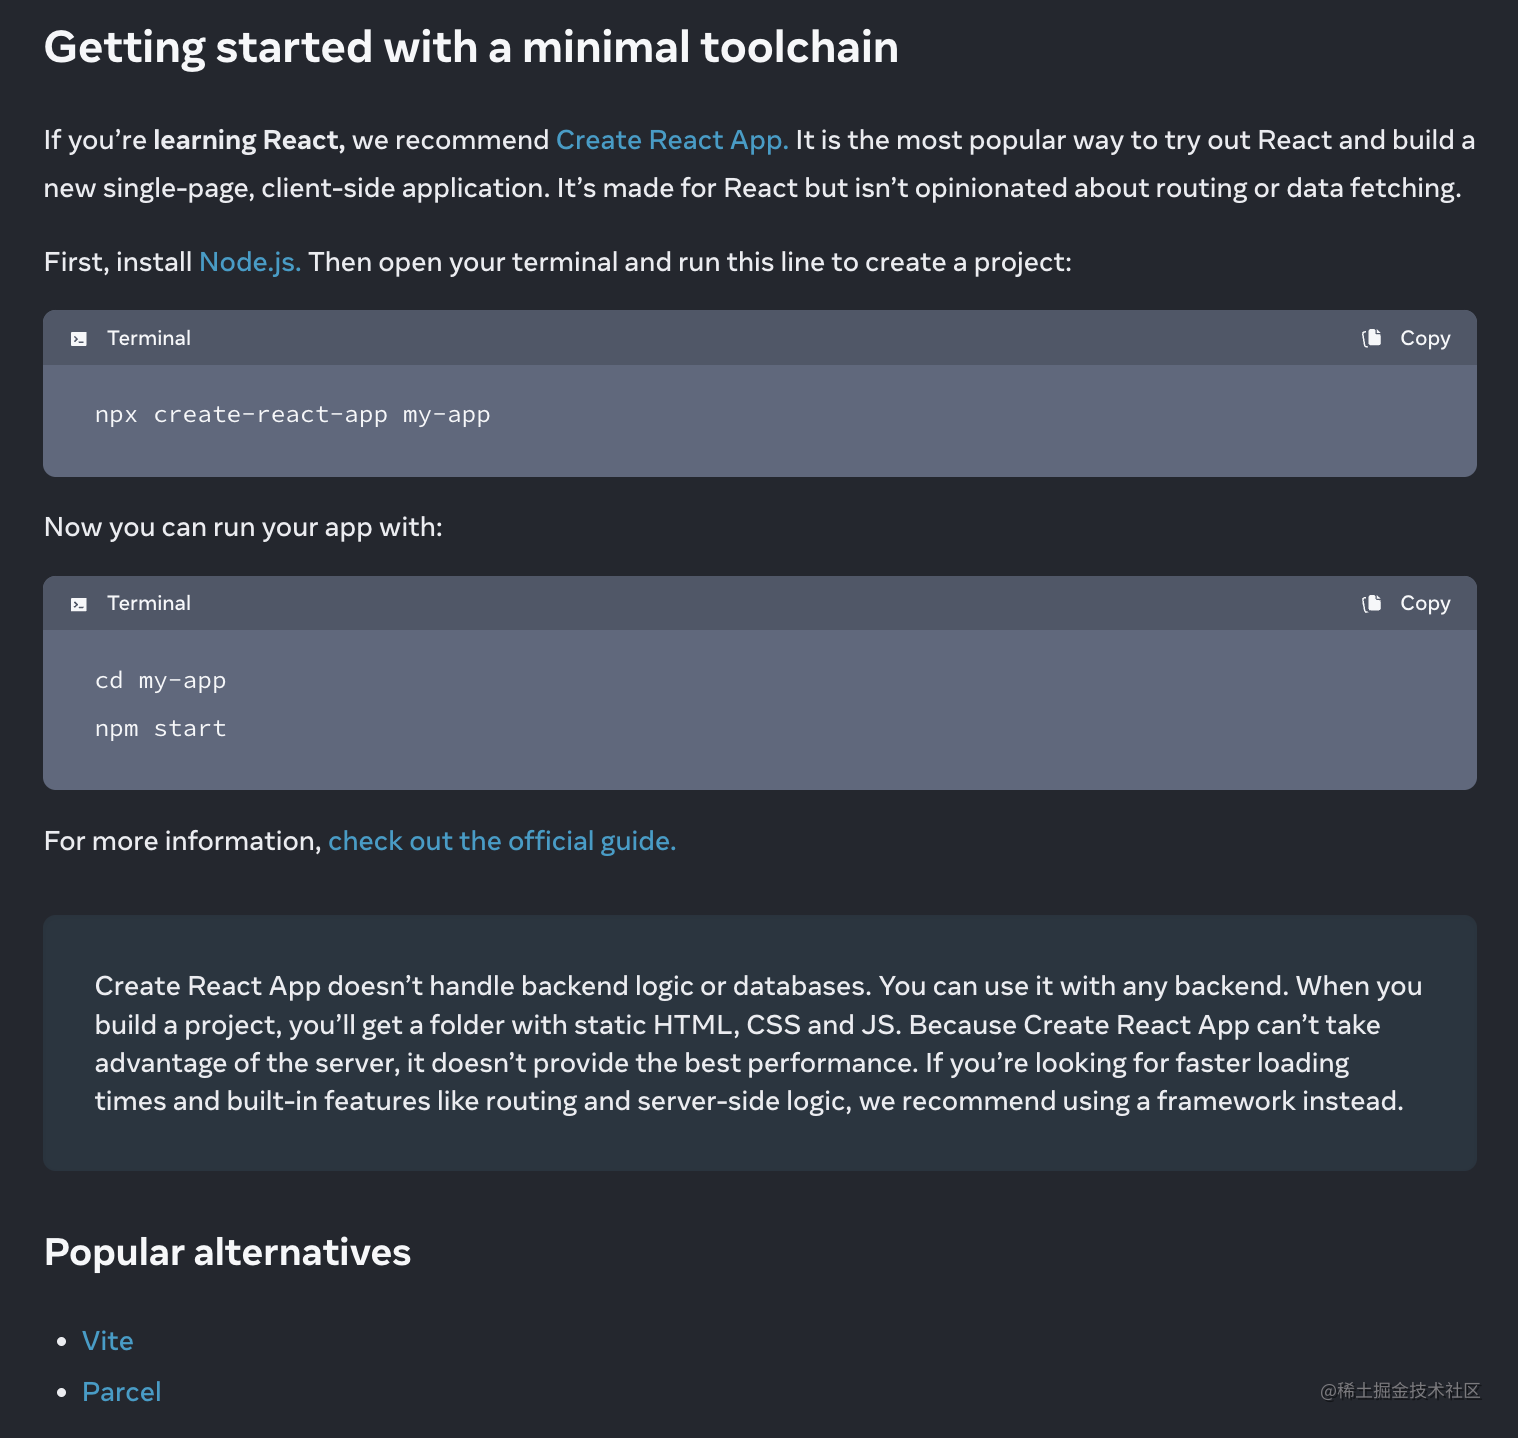Click the Copy label for the npm start block
The width and height of the screenshot is (1518, 1438).
pos(1425,603)
